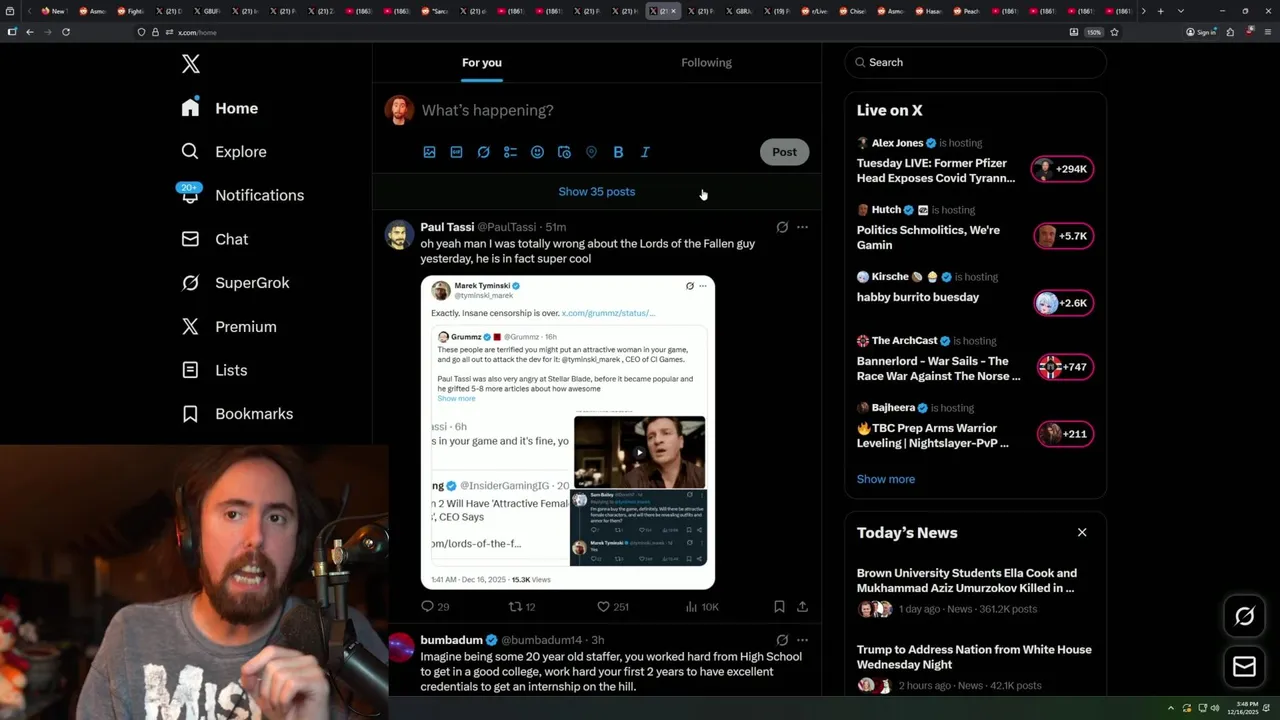
Task: Join Kirsche live with +2.6K
Action: tap(1063, 303)
